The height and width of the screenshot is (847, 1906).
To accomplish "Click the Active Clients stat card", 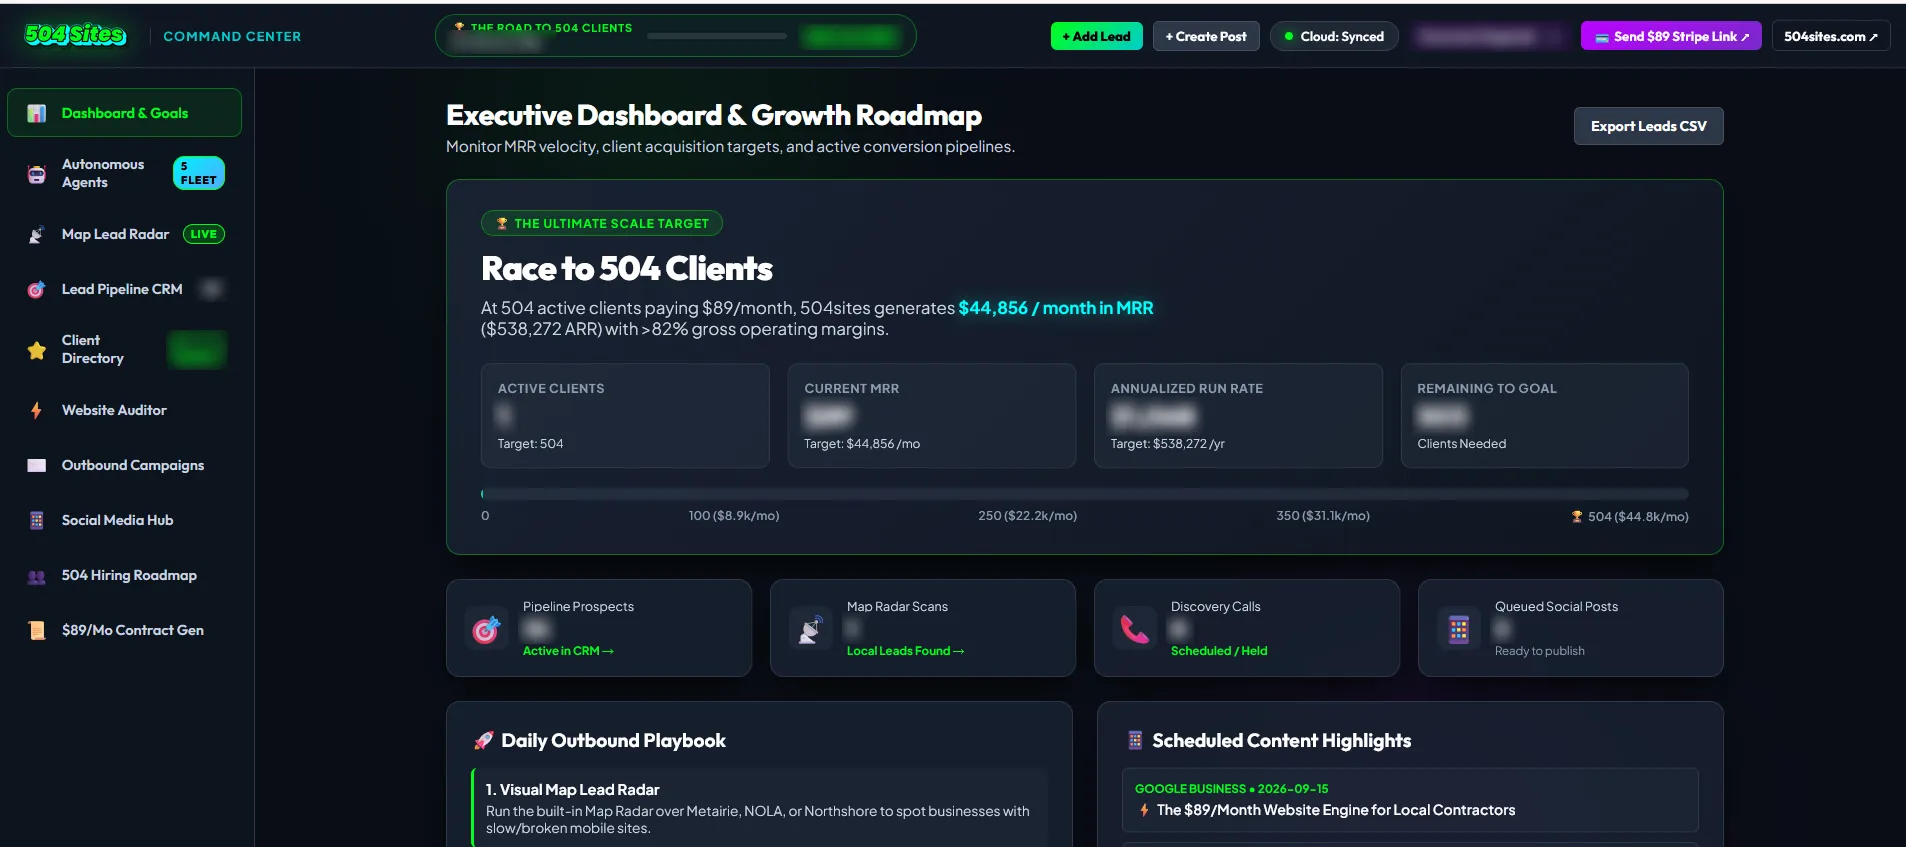I will pos(625,415).
